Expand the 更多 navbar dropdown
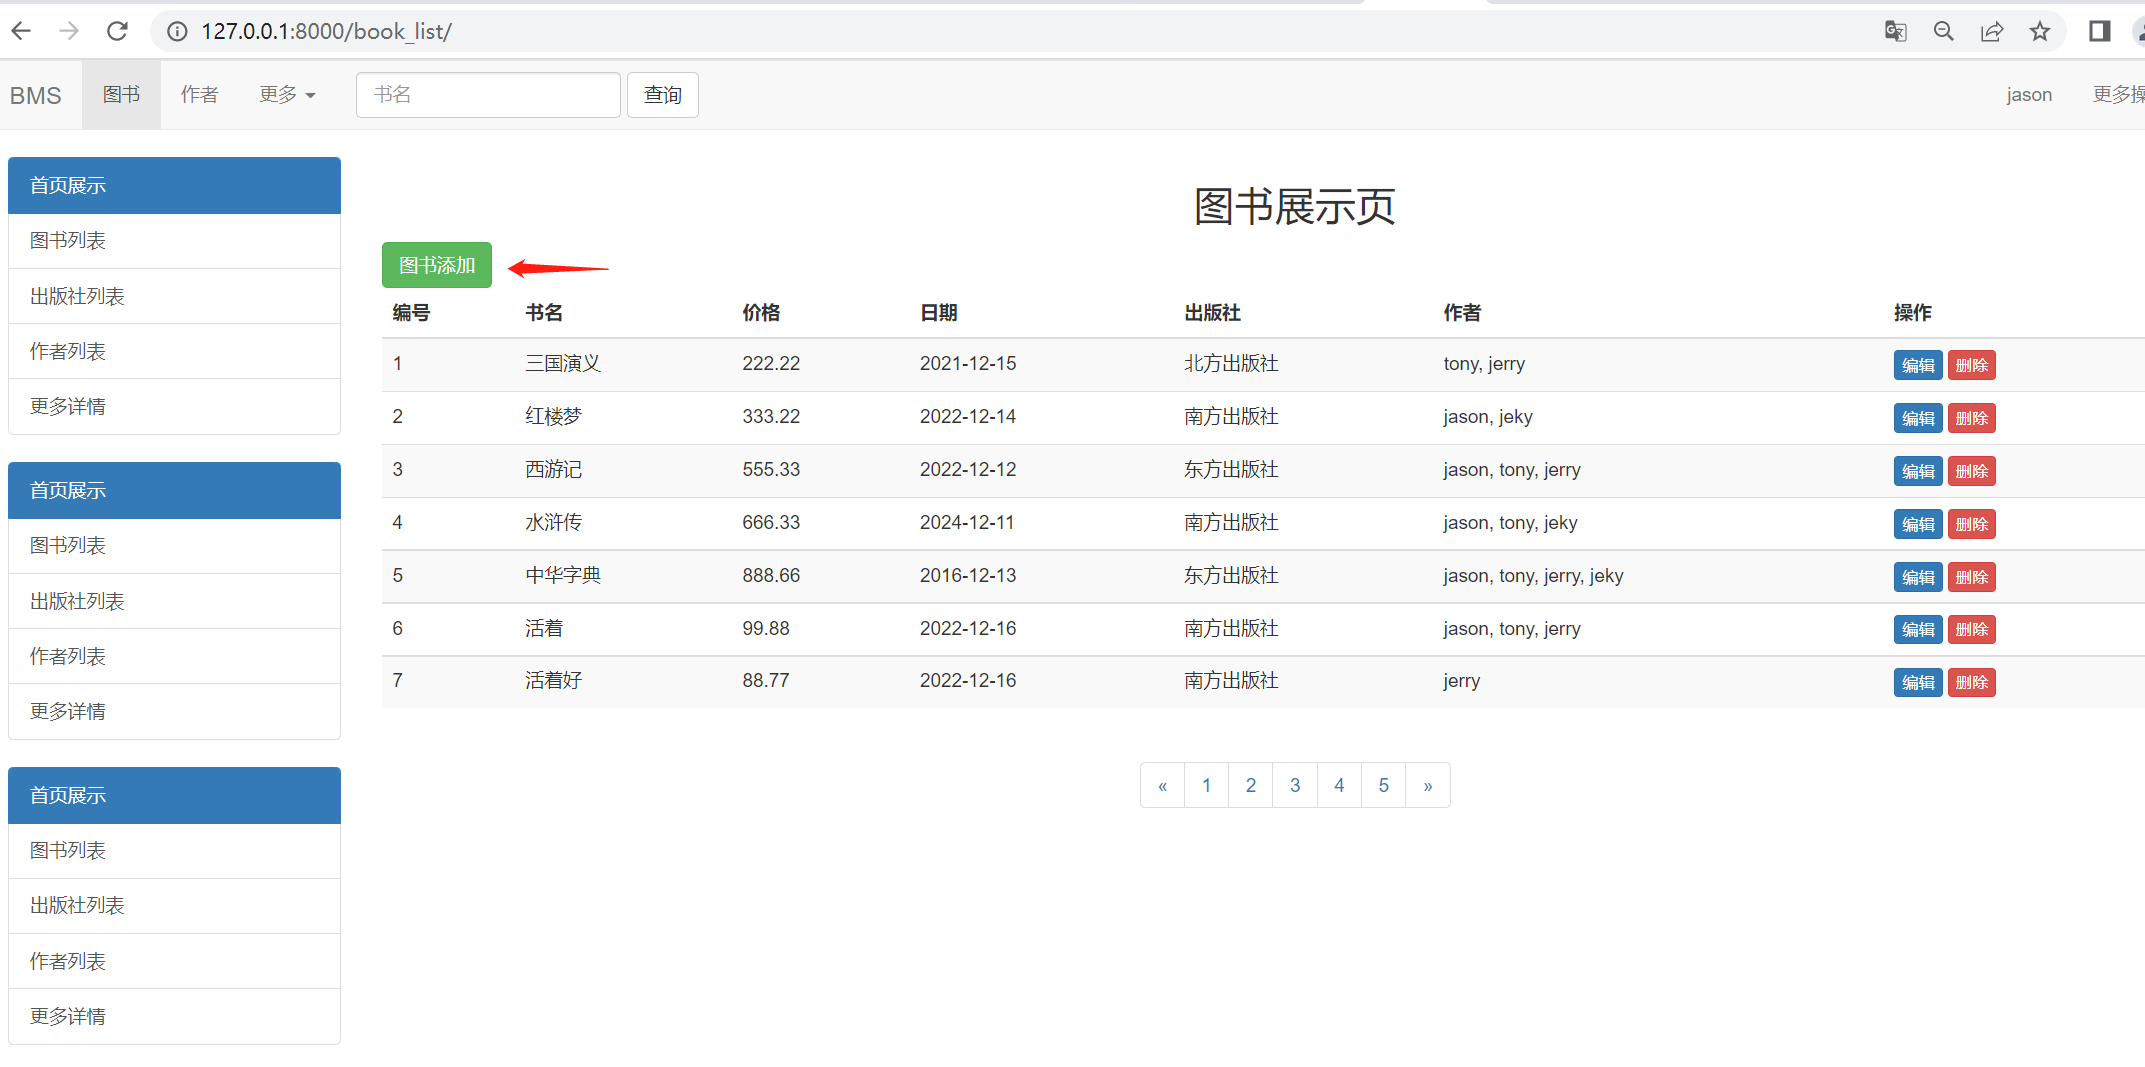The width and height of the screenshot is (2145, 1067). click(287, 95)
